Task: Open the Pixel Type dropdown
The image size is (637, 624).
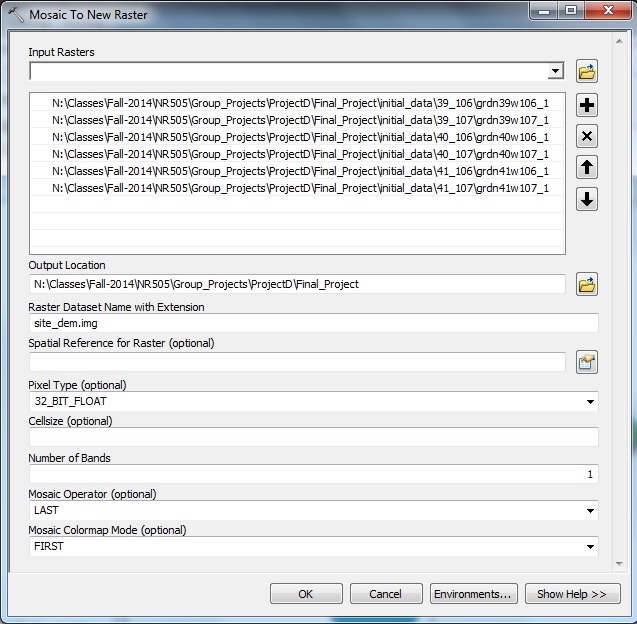Action: (x=589, y=402)
